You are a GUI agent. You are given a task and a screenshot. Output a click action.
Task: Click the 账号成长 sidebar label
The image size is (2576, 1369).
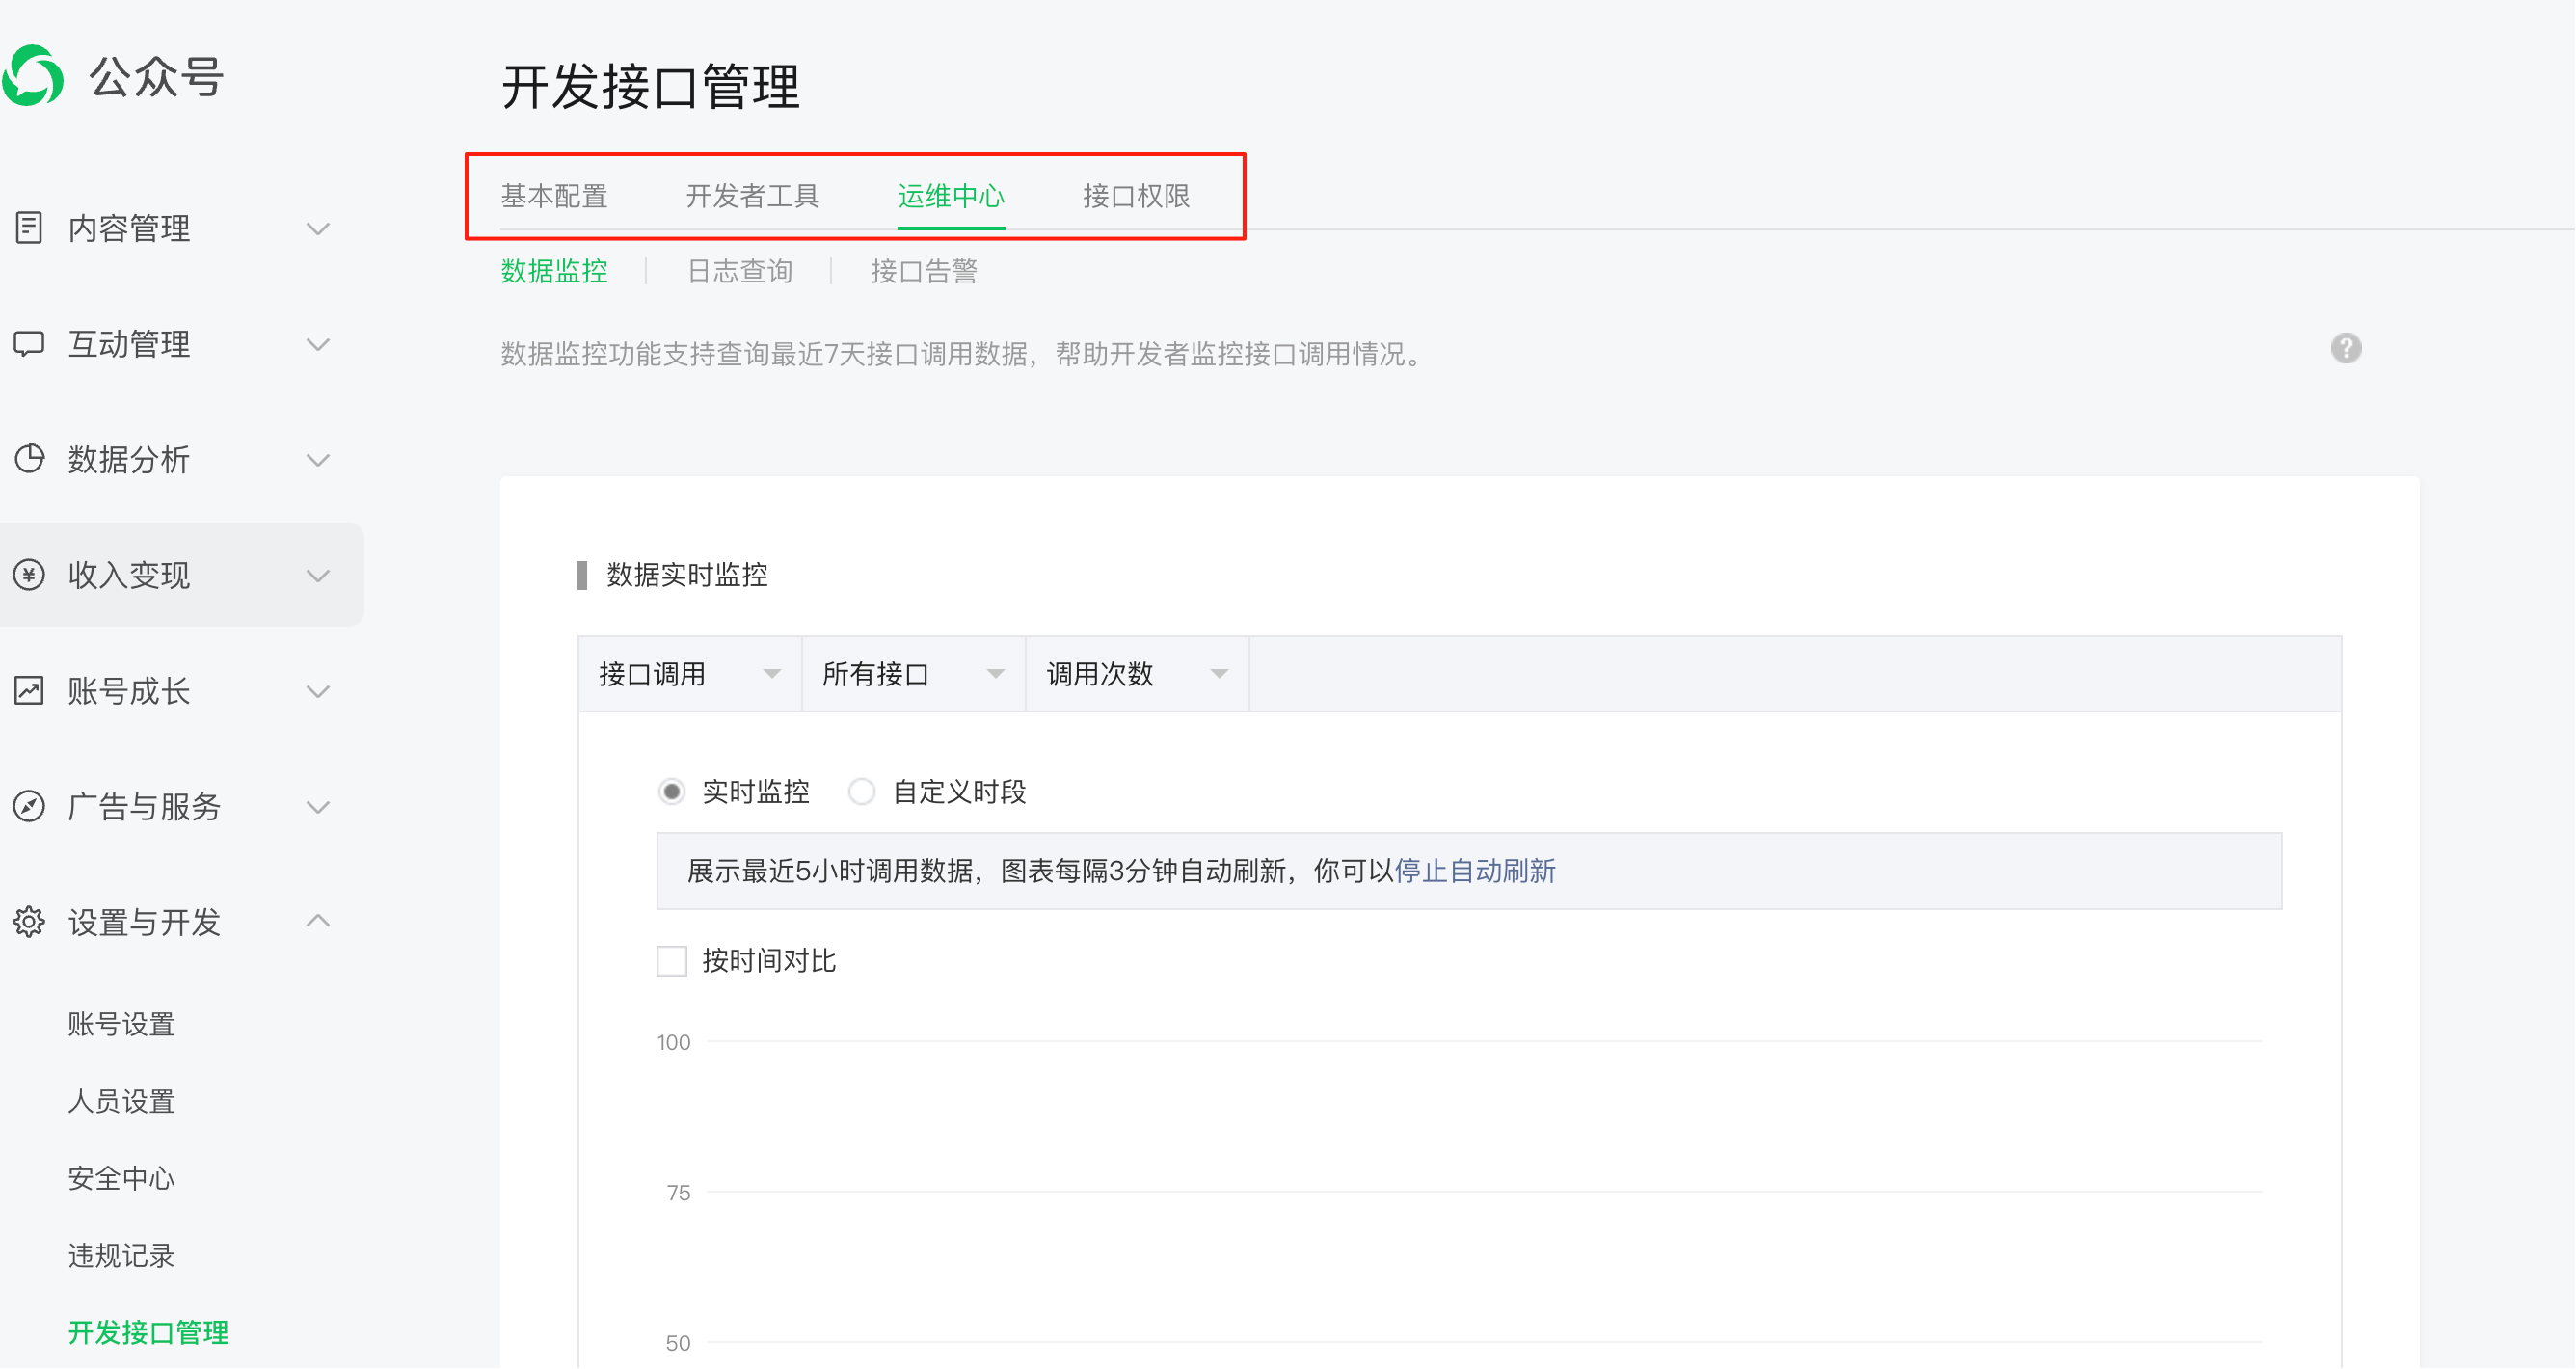pos(129,692)
